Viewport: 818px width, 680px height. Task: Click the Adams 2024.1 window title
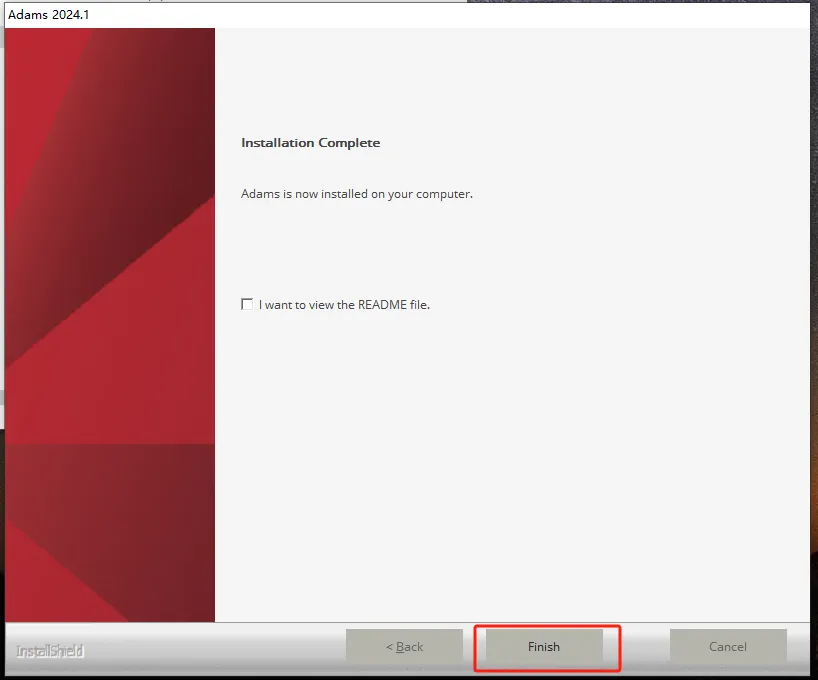coord(49,15)
